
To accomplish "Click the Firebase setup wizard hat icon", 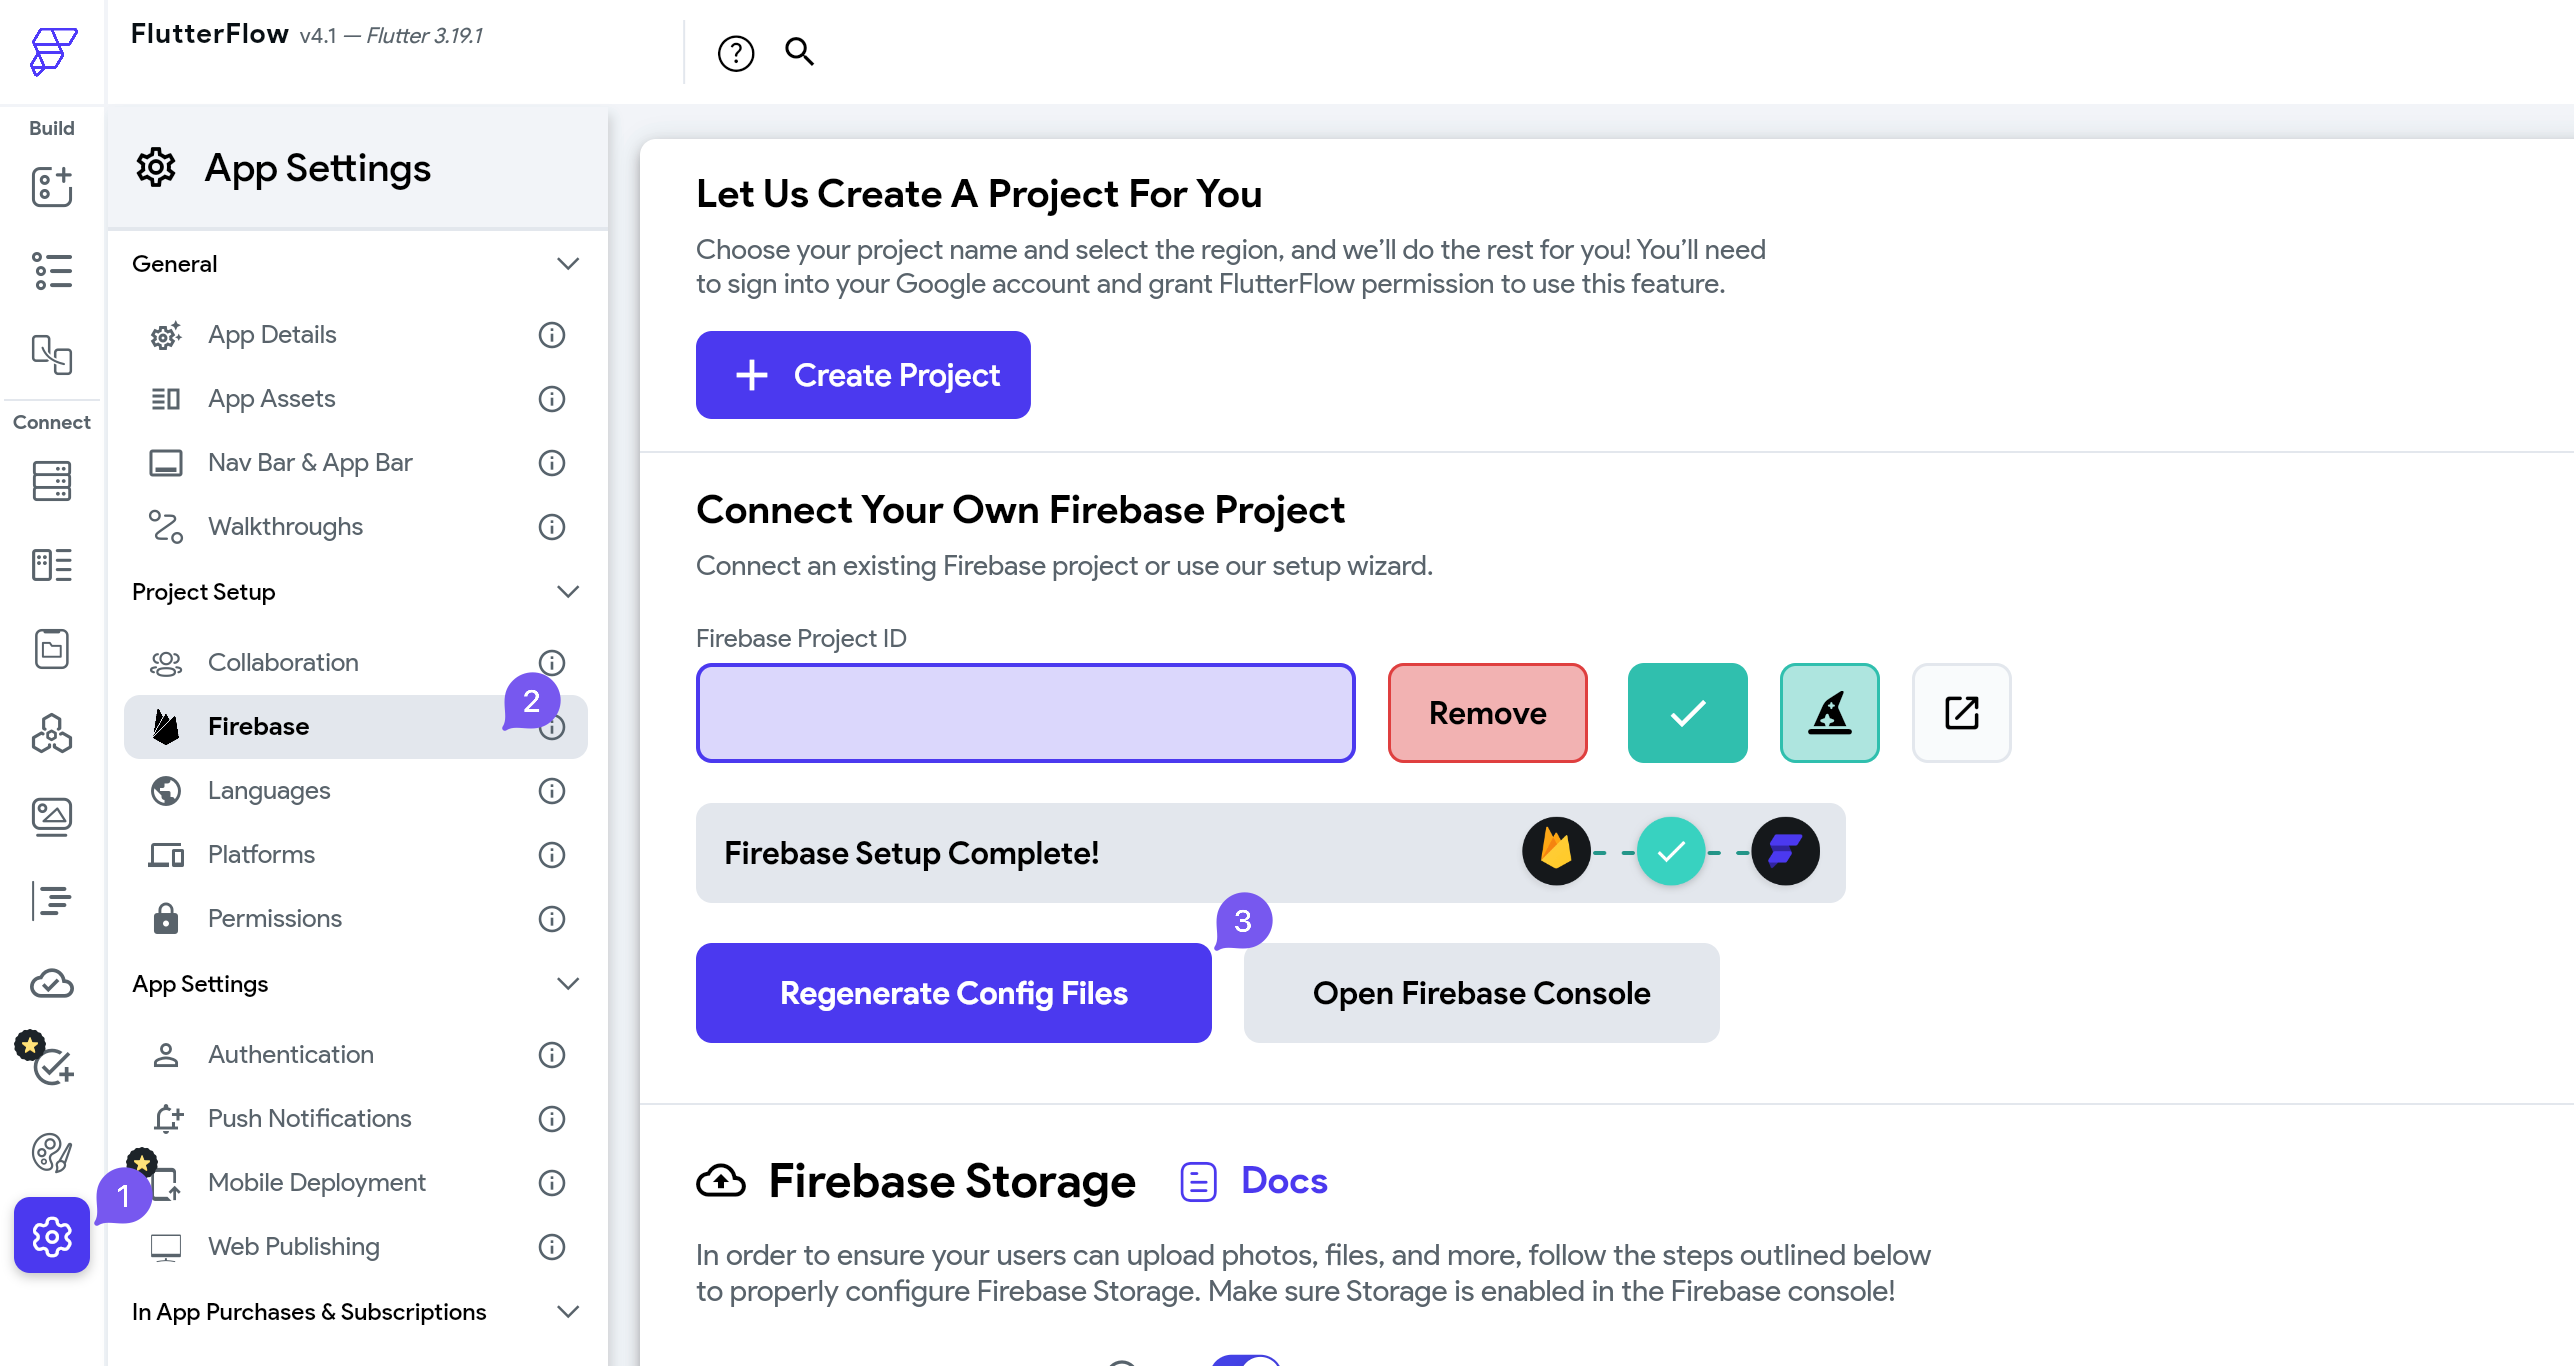I will (x=1830, y=713).
